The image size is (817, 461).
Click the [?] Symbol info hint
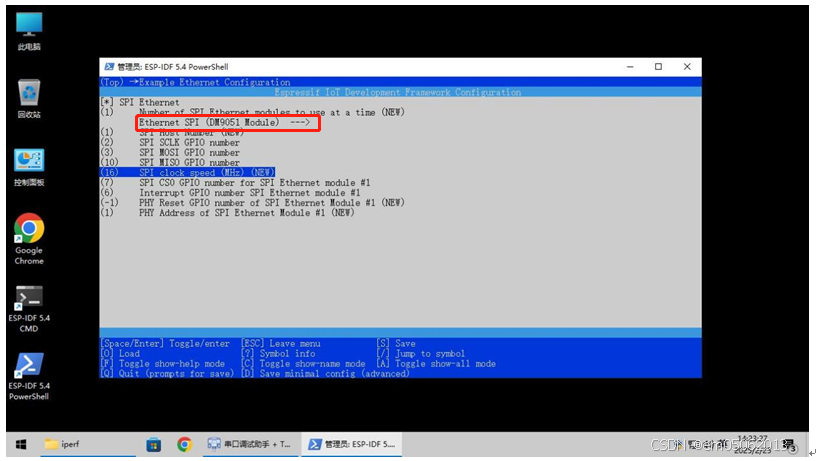[278, 354]
